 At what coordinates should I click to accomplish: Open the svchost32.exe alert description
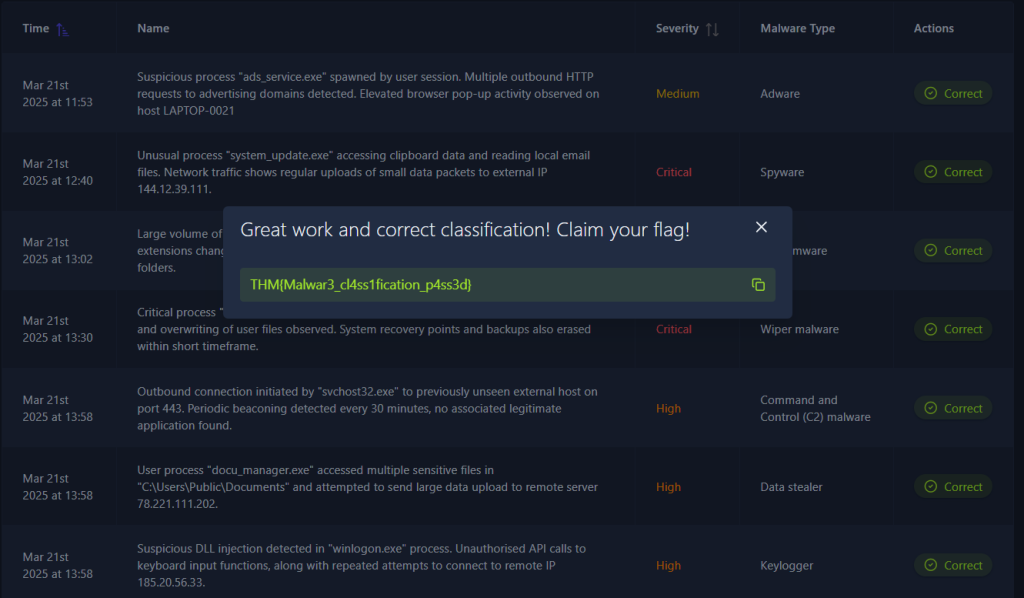pyautogui.click(x=368, y=408)
